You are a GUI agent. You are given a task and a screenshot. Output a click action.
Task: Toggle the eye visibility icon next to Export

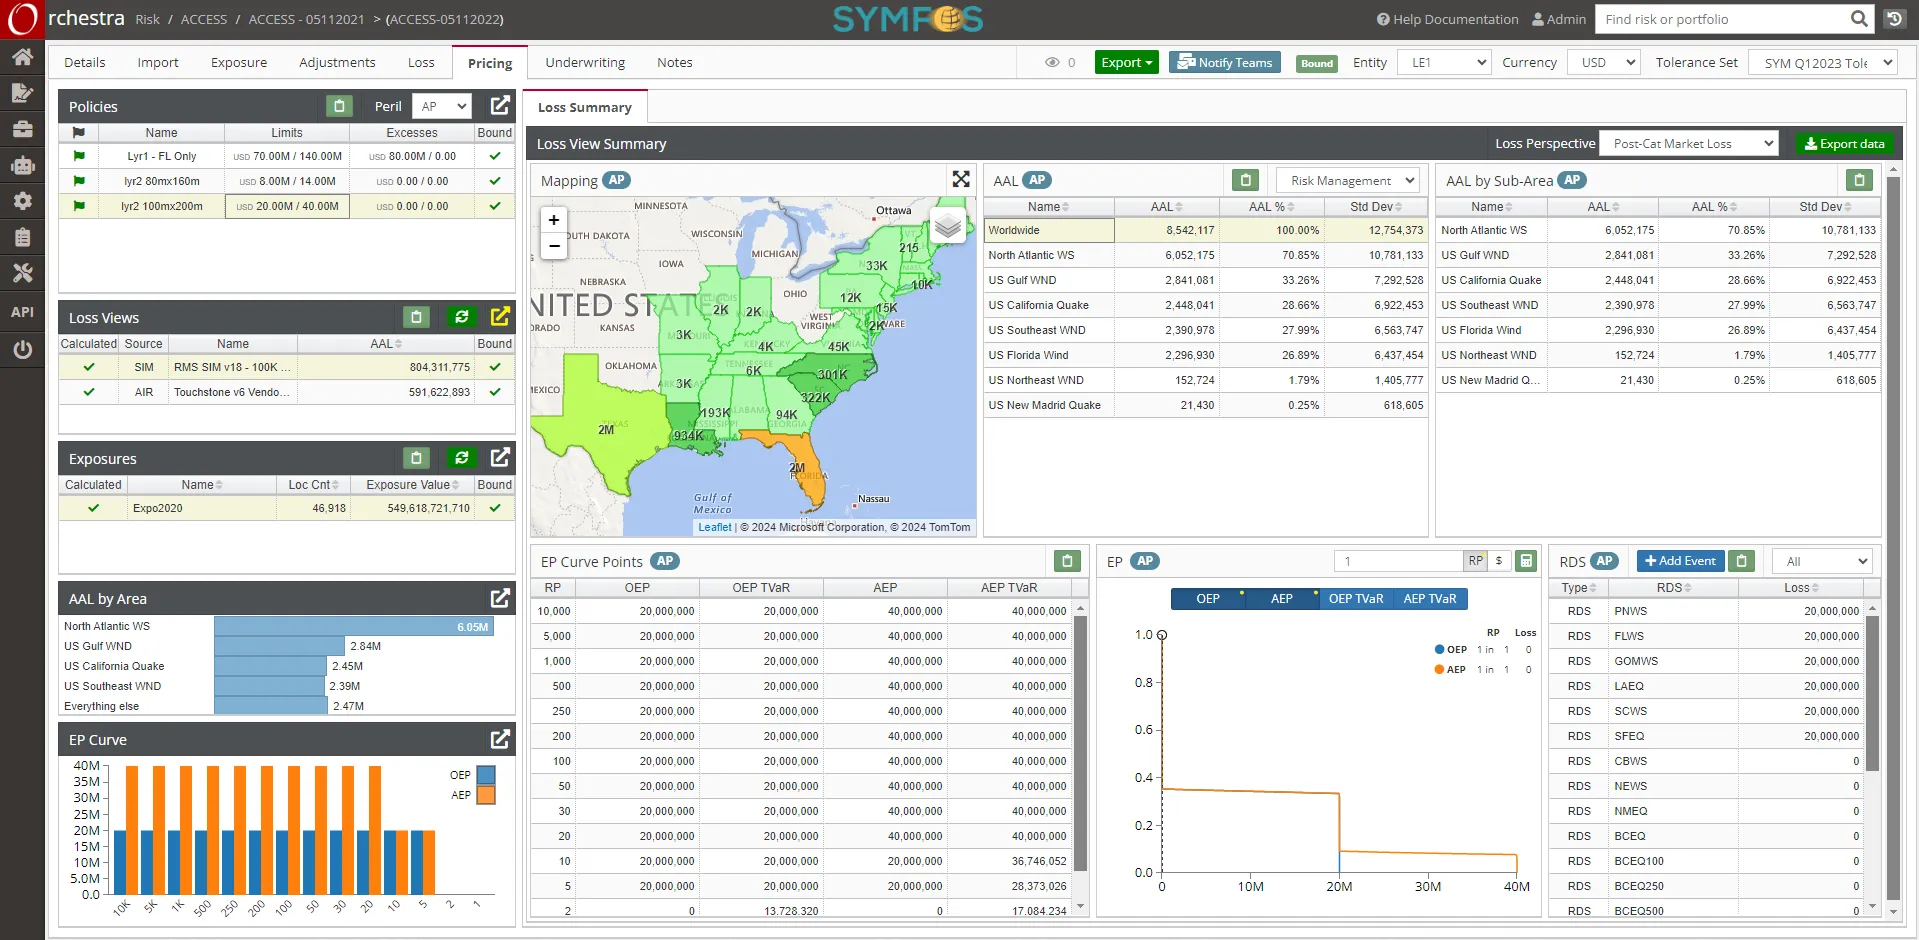[x=1054, y=62]
